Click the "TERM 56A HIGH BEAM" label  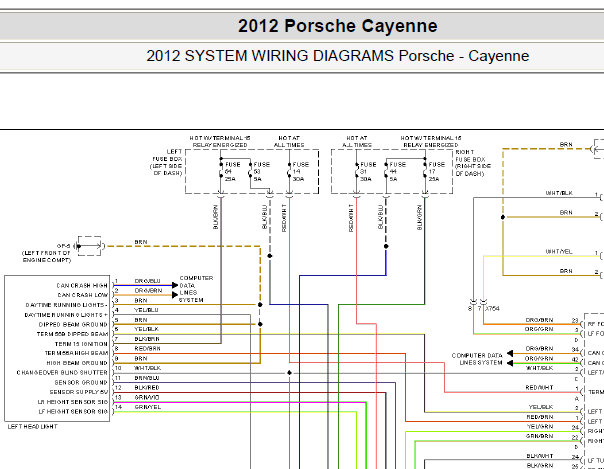click(x=76, y=353)
